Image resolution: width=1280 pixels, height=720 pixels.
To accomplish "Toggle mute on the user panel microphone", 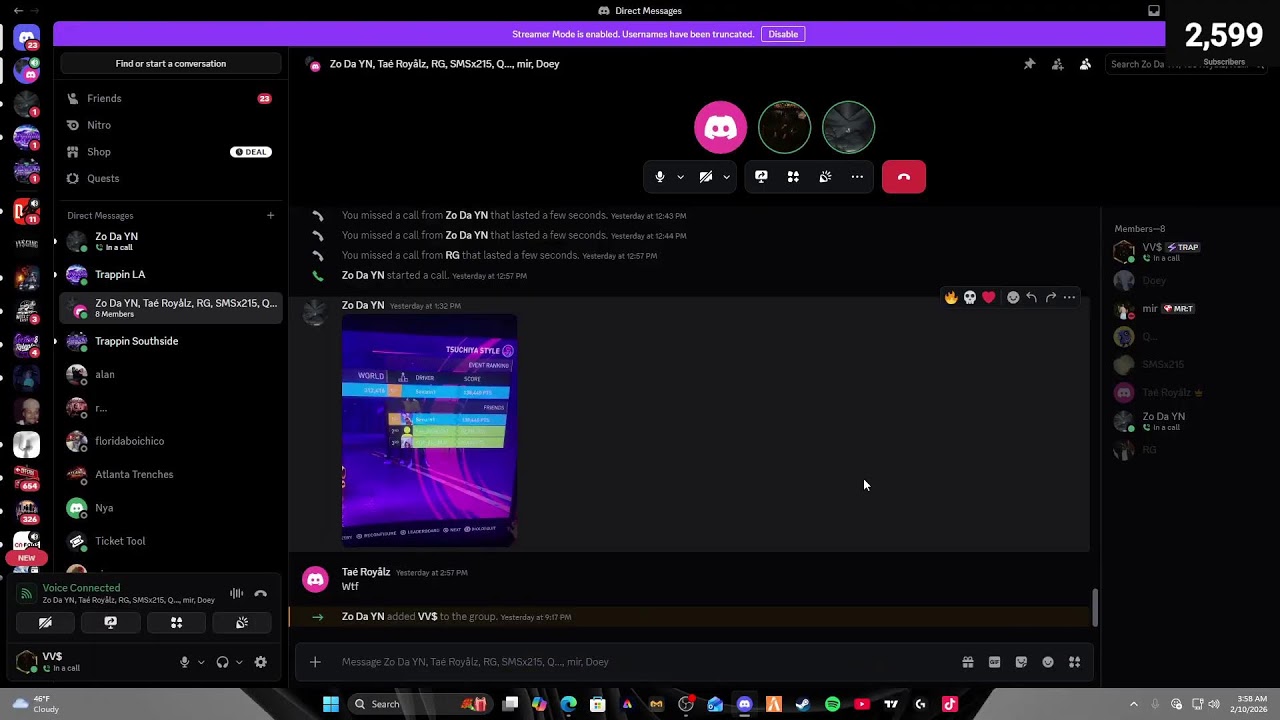I will tap(184, 662).
